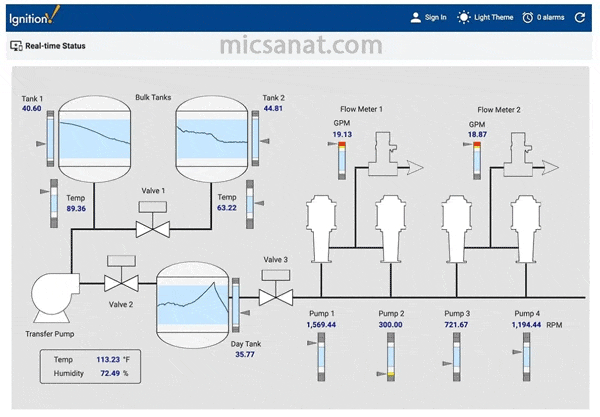Toggle the Light Theme sun icon

click(463, 18)
